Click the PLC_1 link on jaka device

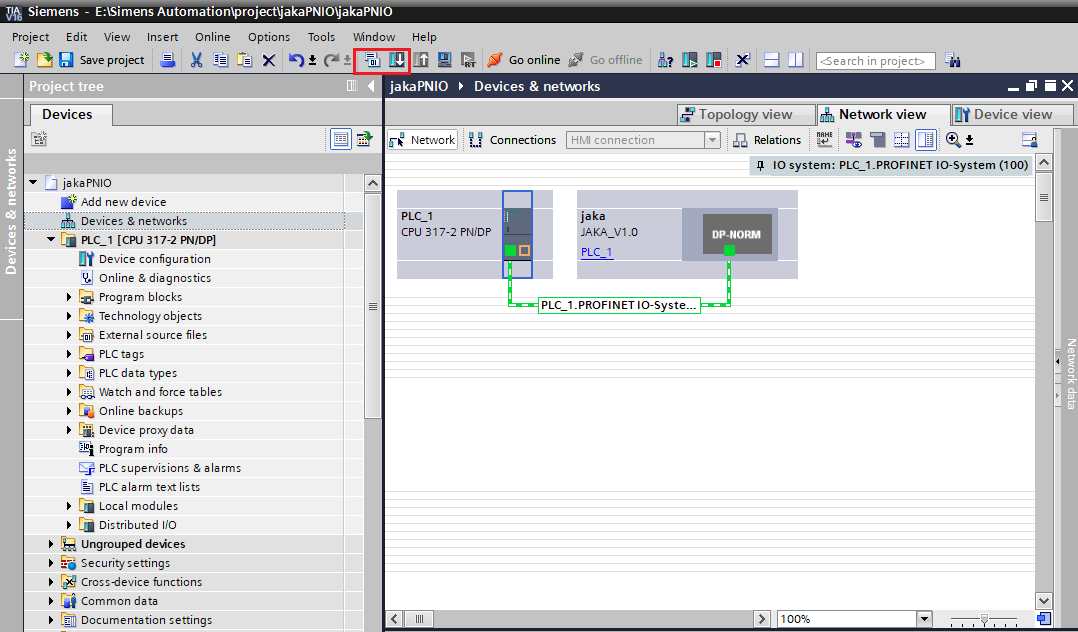coord(596,252)
